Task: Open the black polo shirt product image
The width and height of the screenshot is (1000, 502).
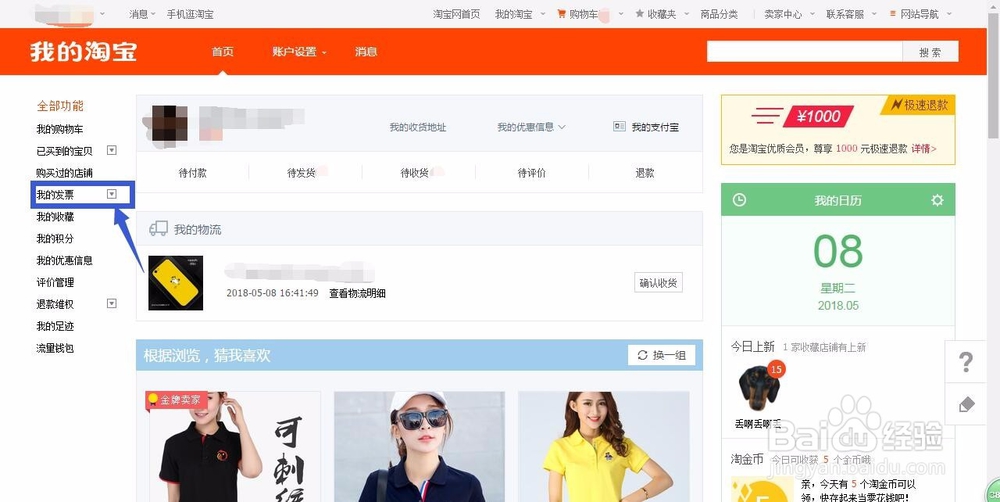Action: [233, 447]
